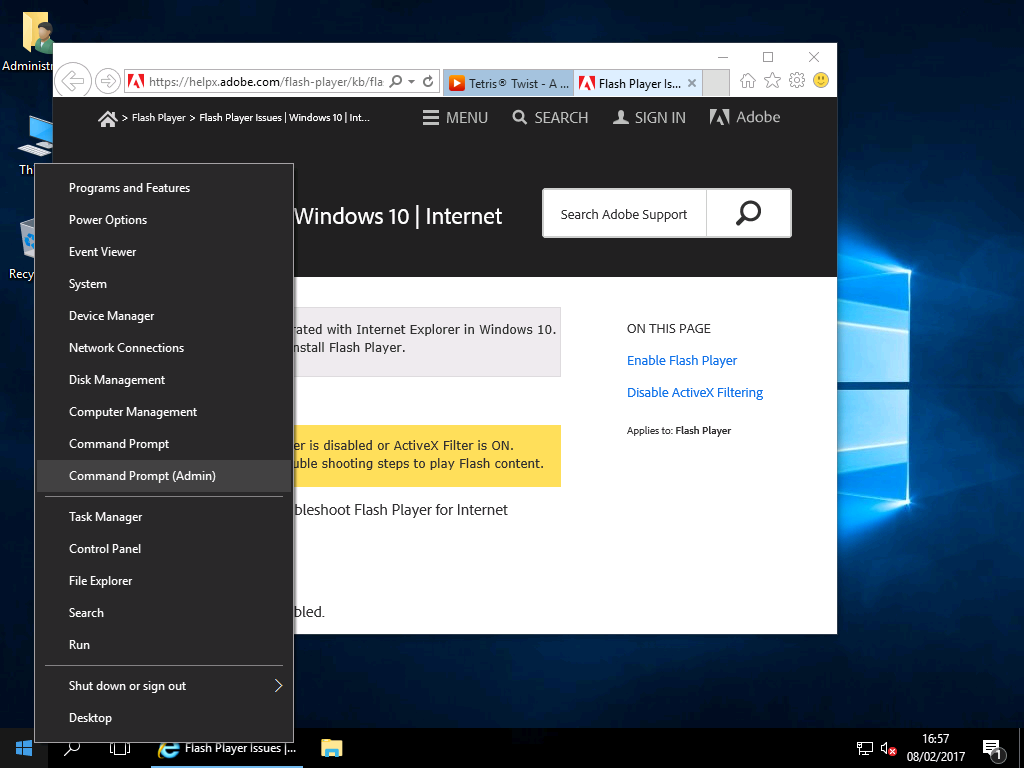The height and width of the screenshot is (768, 1024).
Task: Click the Adobe breadcrumb home icon
Action: 107,119
